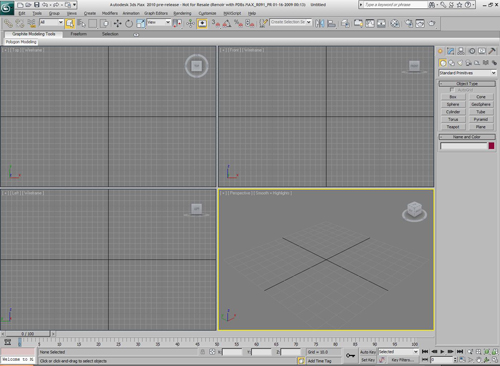Switch to the Freeform ribbon tab
This screenshot has height=366, width=500.
[x=79, y=34]
